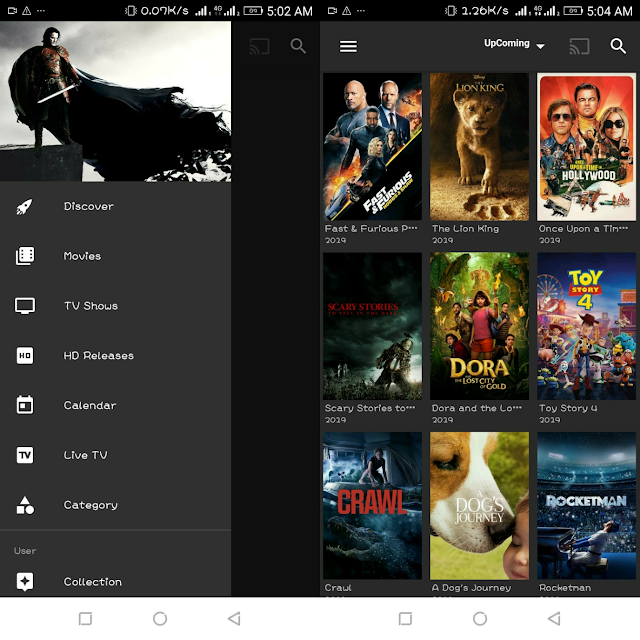The width and height of the screenshot is (640, 640).
Task: Tap the dimmed search icon in left screen
Action: tap(298, 46)
